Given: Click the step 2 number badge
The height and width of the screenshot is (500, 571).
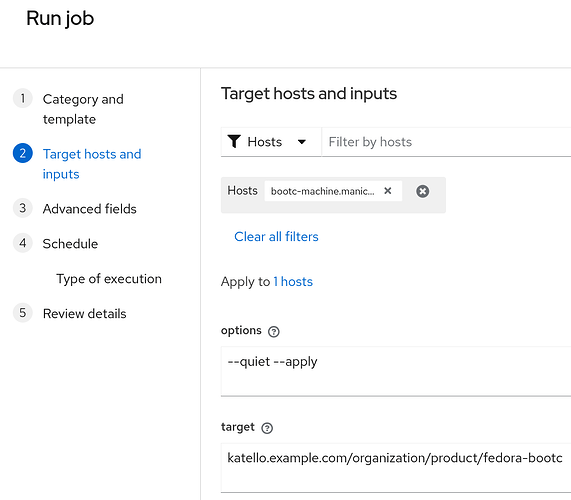Looking at the screenshot, I should [x=23, y=153].
